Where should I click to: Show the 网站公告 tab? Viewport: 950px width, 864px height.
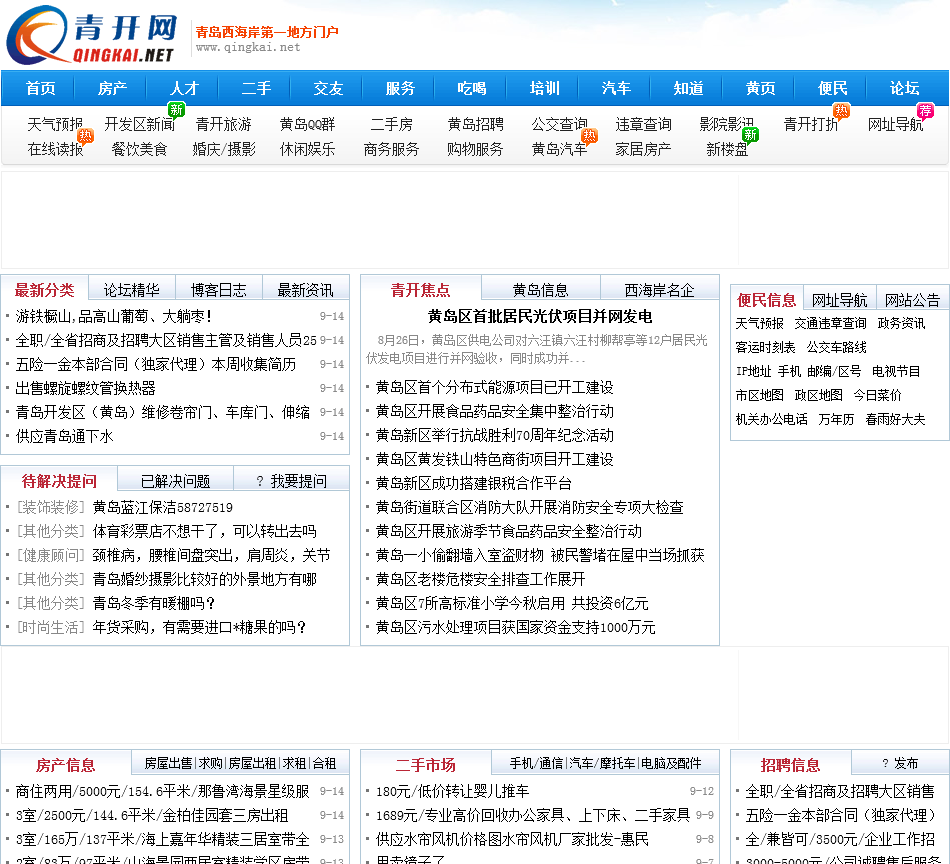tap(912, 300)
